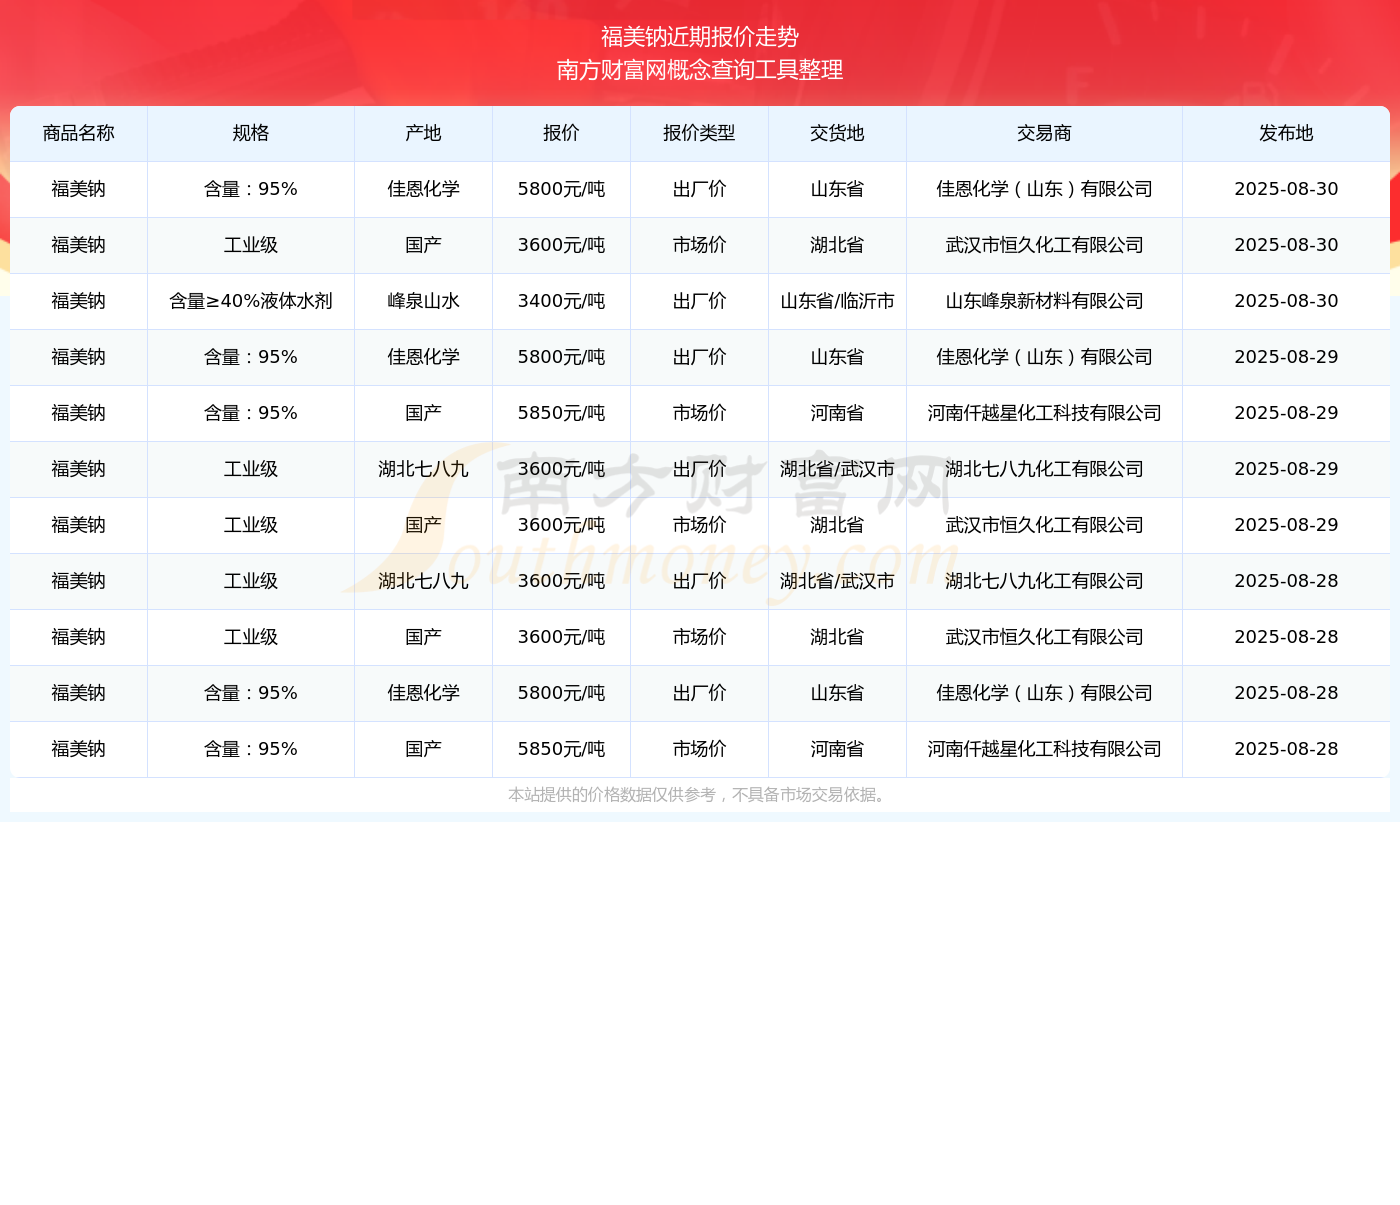Click 市场价 in the 2025-08-30 row
This screenshot has width=1400, height=1205.
tap(699, 245)
